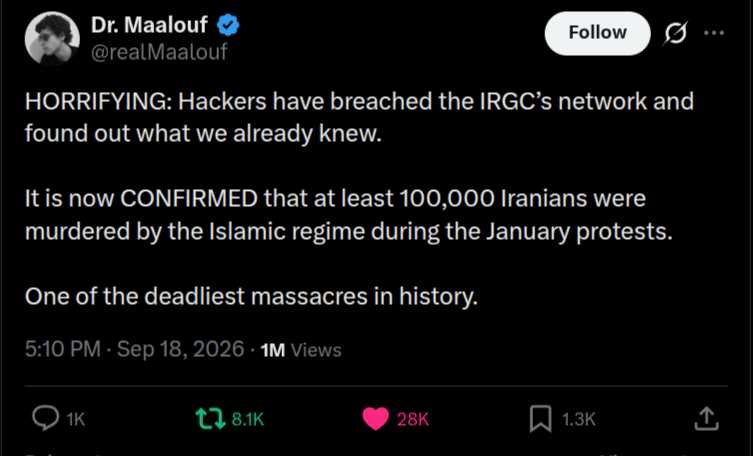Click the Dr. Maalouf display name
753x456 pixels.
[x=149, y=25]
